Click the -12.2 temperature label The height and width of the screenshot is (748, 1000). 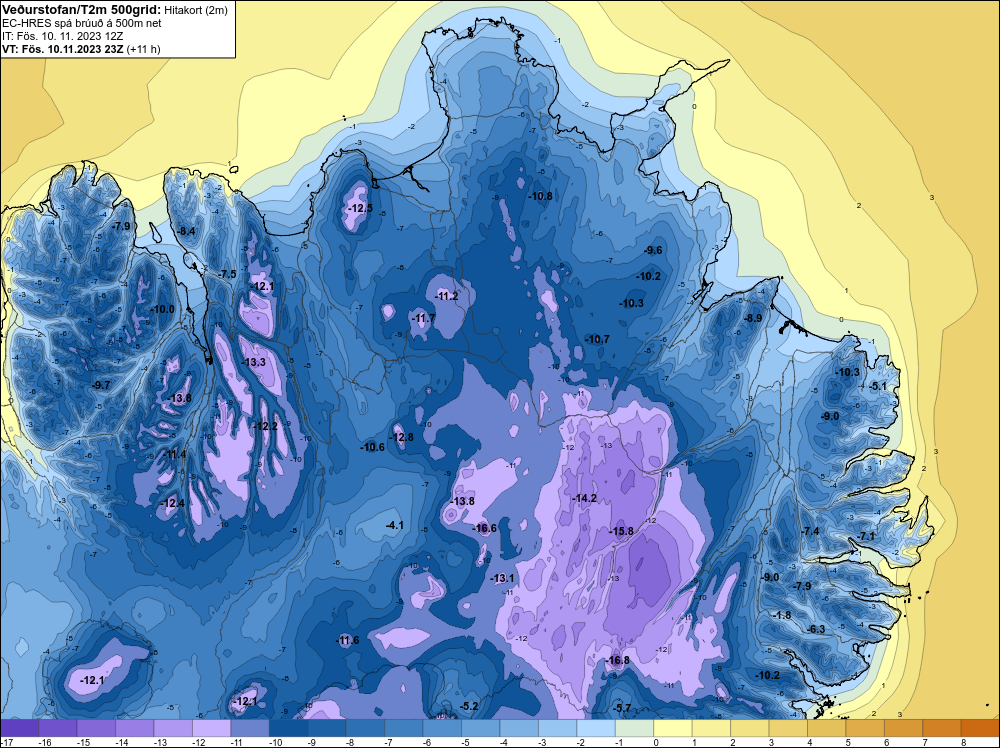pos(265,426)
